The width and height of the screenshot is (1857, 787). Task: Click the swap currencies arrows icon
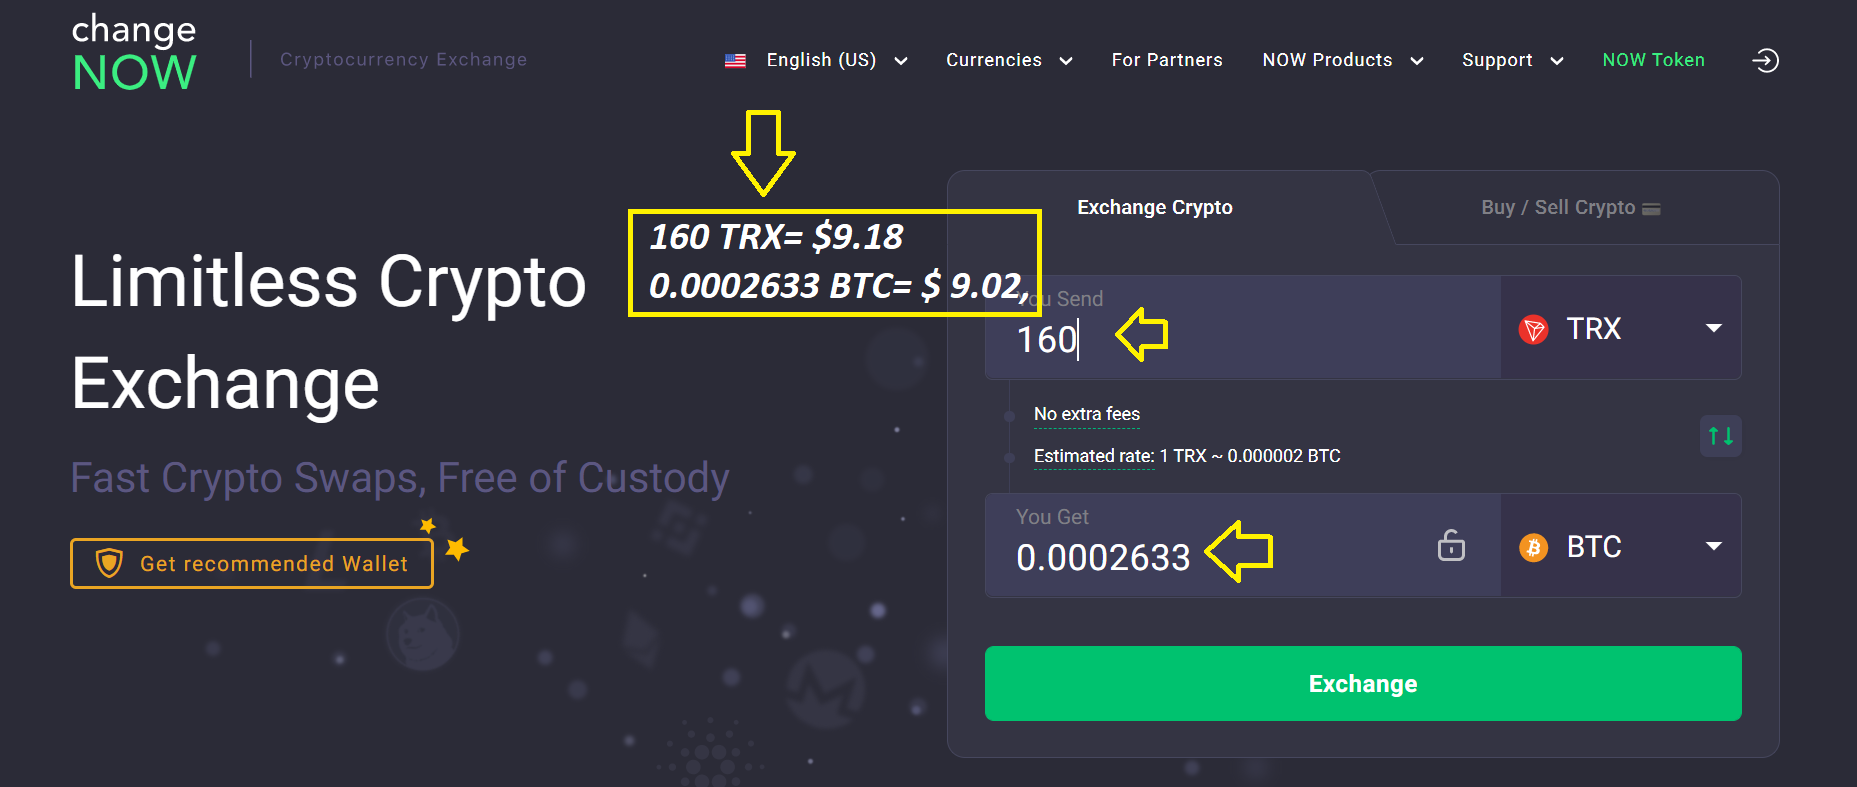click(1720, 436)
